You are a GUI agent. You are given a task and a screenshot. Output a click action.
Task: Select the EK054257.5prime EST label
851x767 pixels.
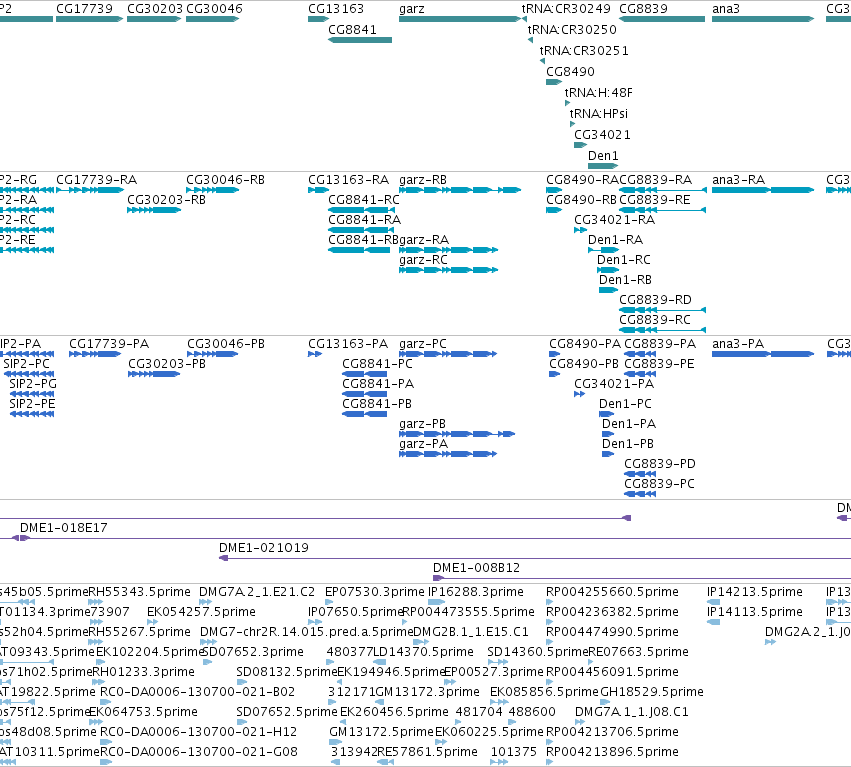click(x=201, y=612)
